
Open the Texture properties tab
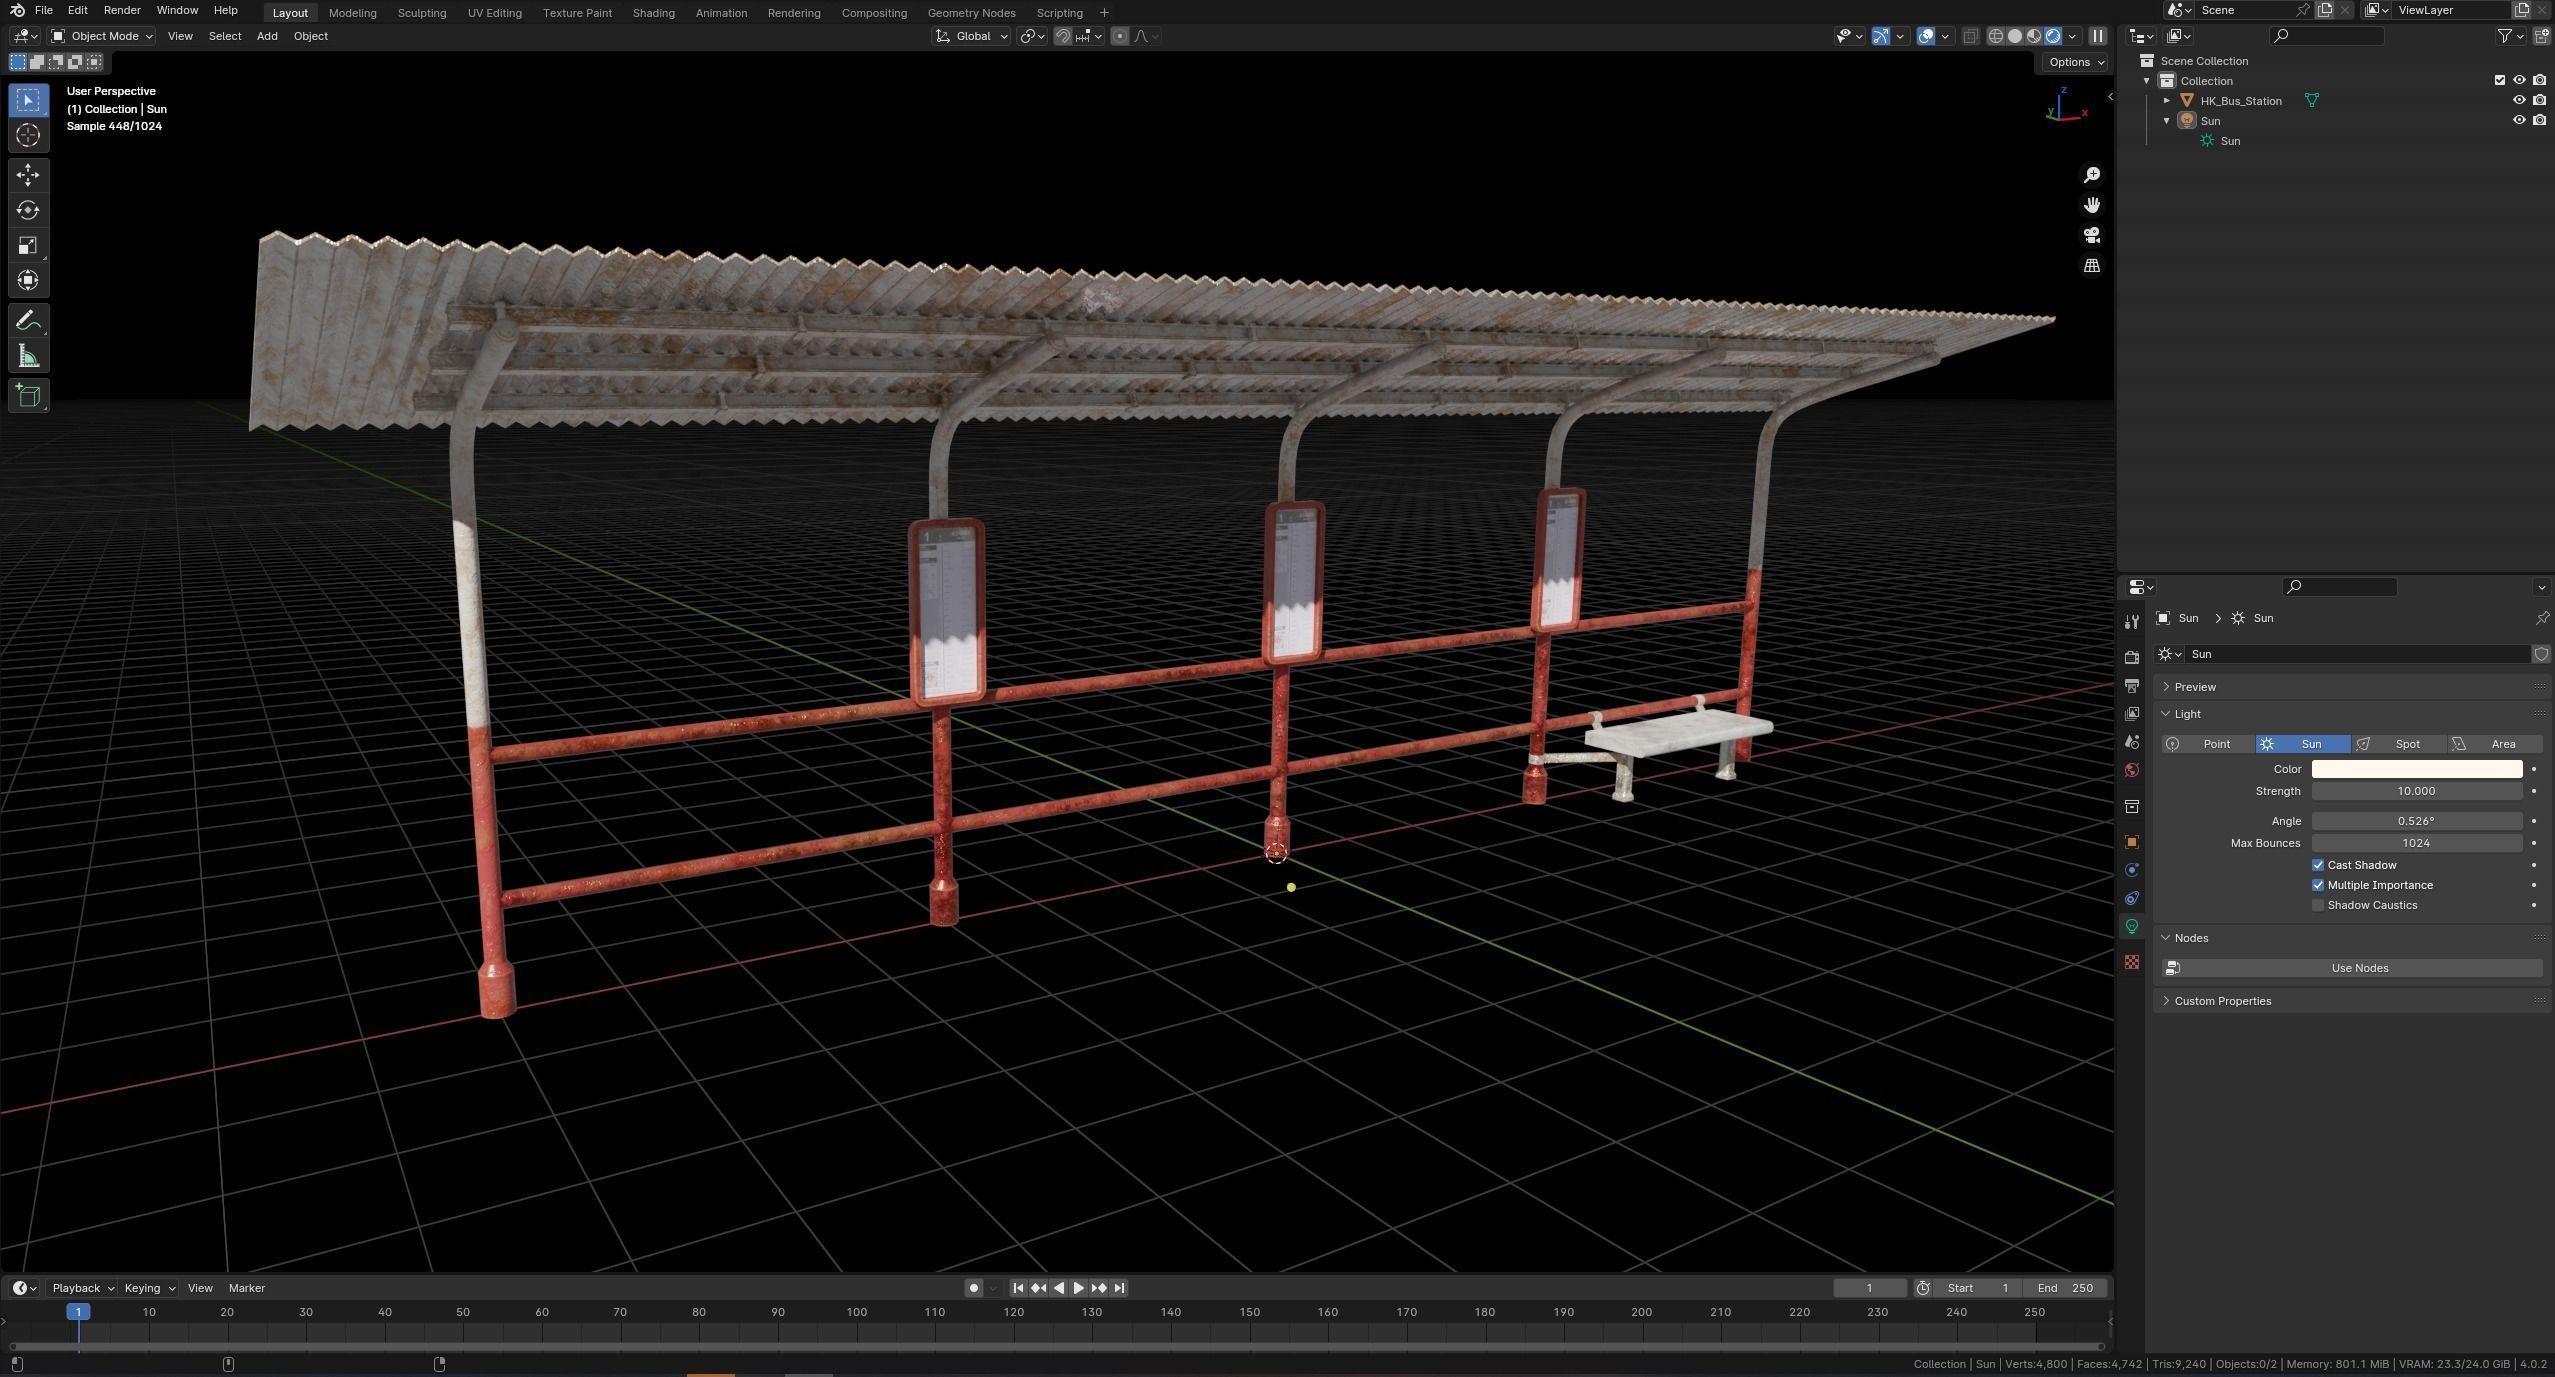[x=2132, y=962]
